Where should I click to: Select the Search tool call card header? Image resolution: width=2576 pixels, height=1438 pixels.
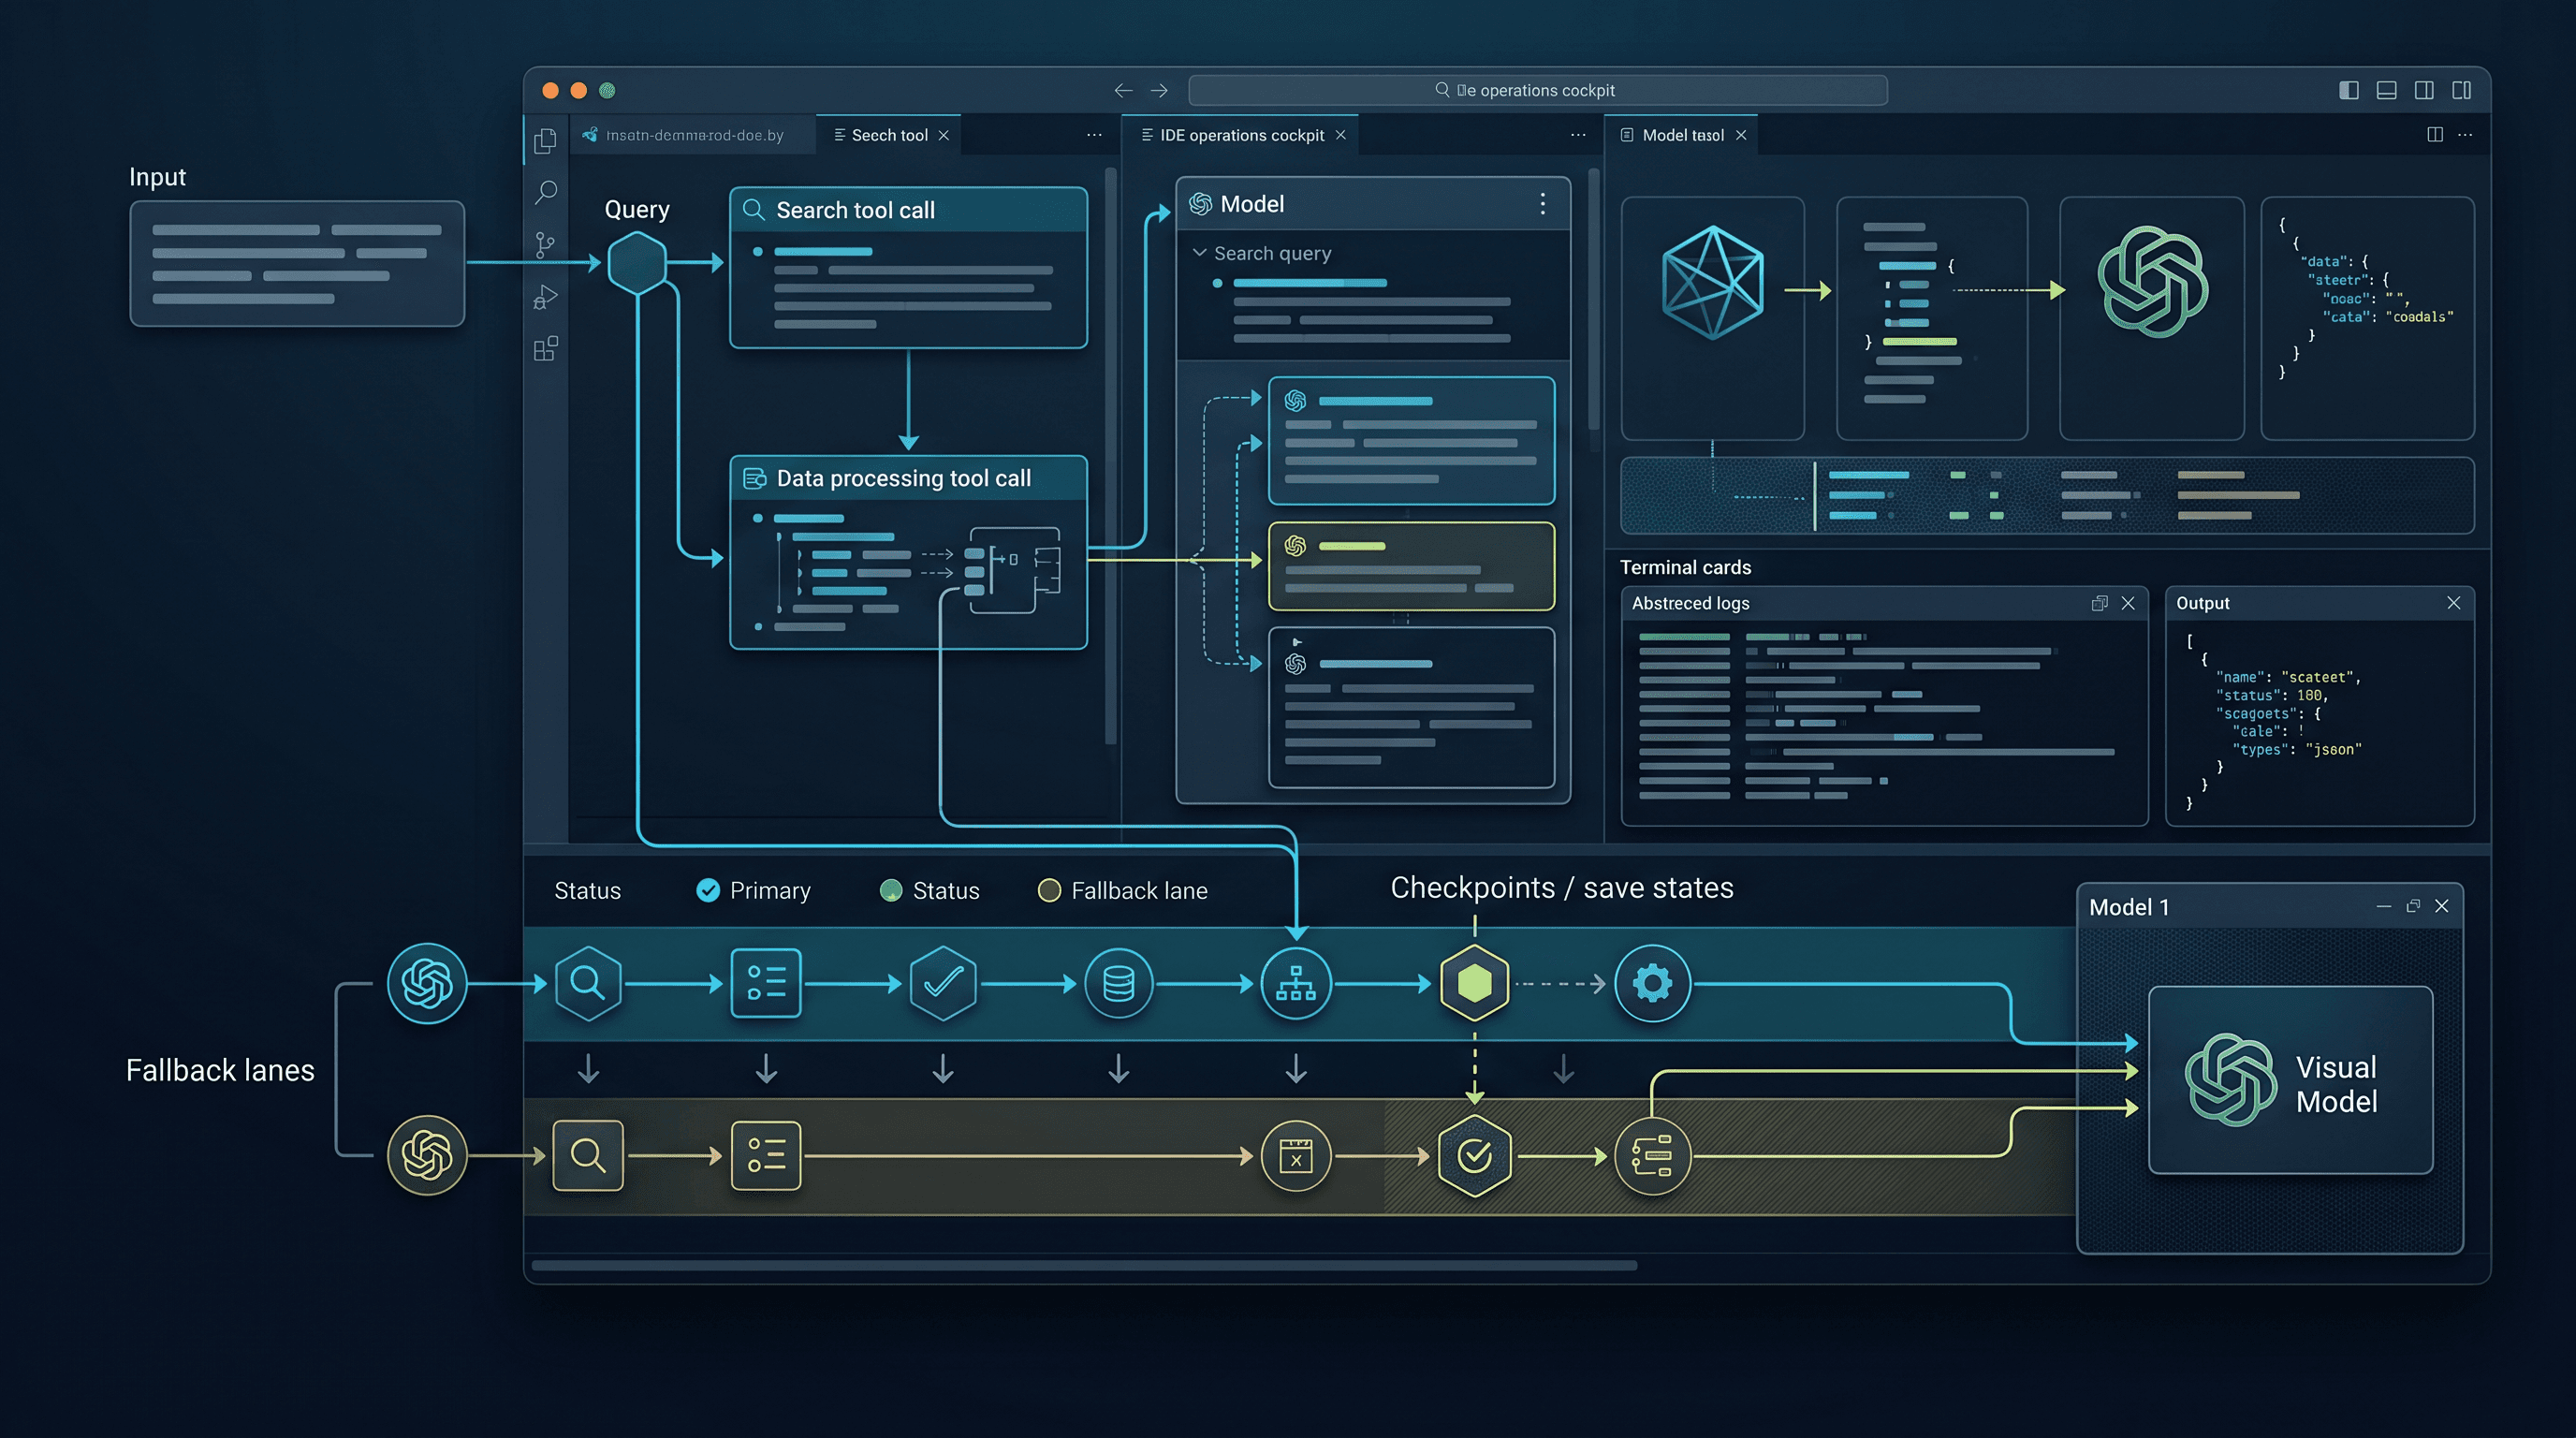coord(908,210)
